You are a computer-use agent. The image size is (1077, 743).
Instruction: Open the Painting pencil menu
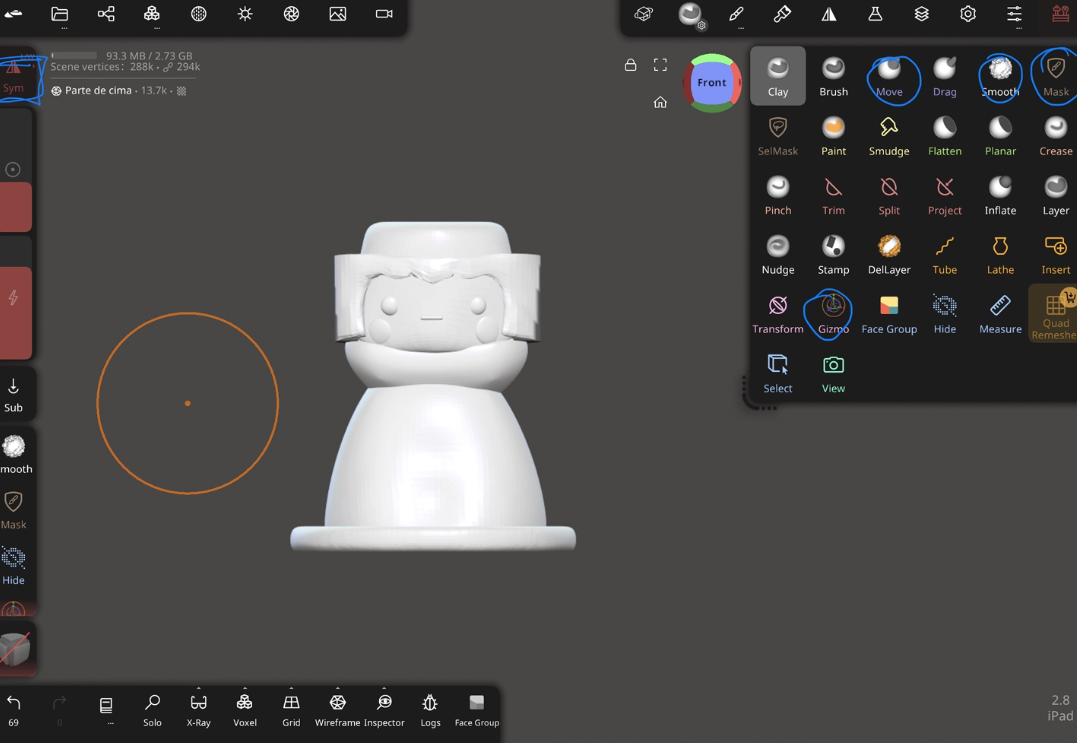click(736, 14)
